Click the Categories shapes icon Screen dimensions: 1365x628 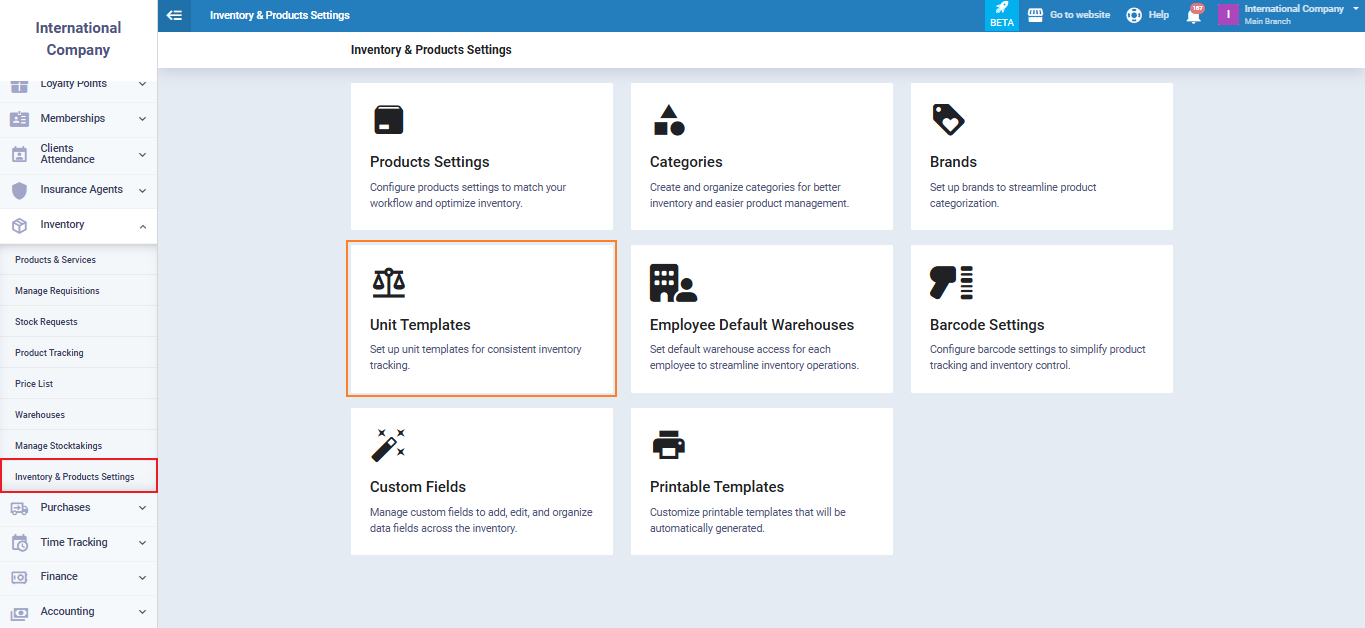tap(669, 120)
